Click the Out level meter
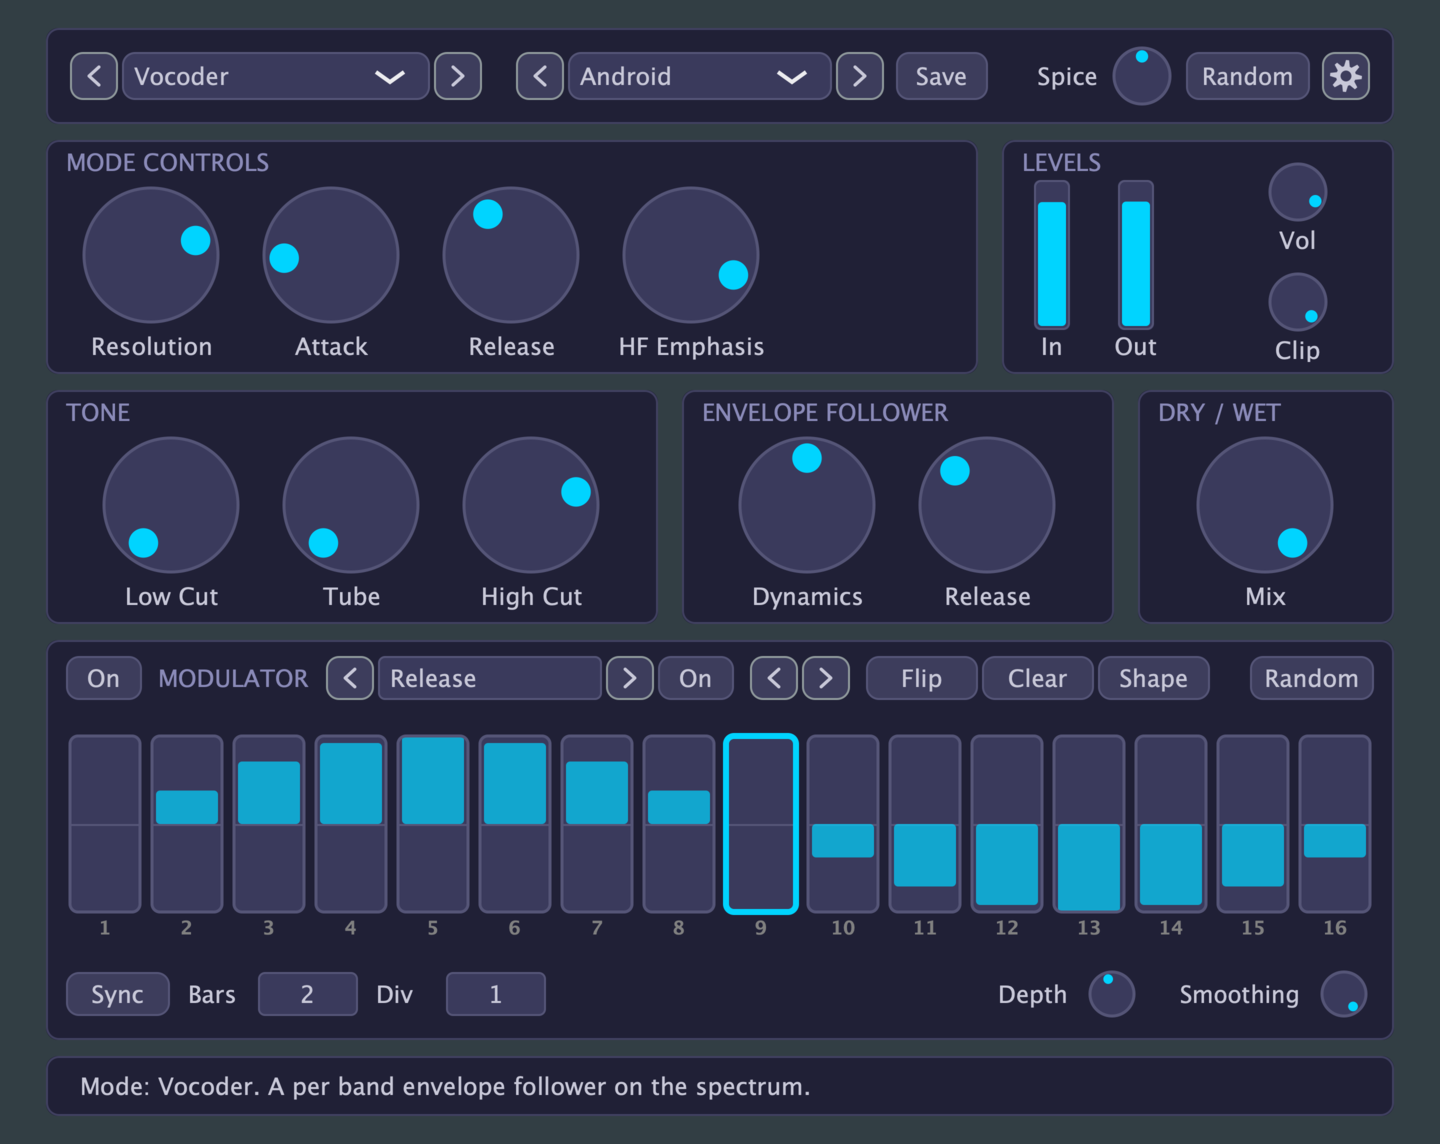The width and height of the screenshot is (1440, 1144). tap(1136, 255)
